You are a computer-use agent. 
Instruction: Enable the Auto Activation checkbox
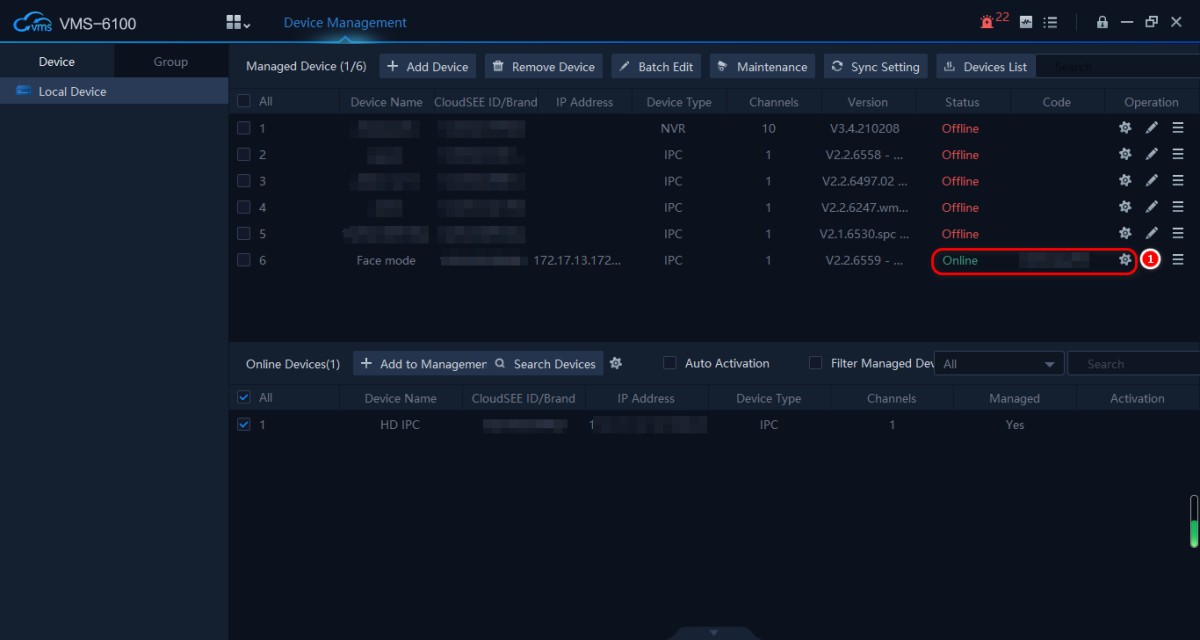(x=670, y=364)
